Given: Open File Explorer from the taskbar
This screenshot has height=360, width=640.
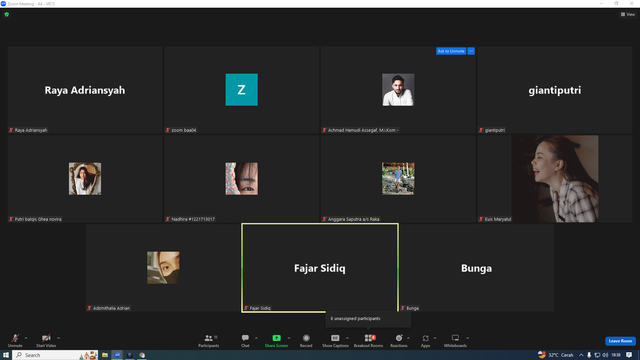Looking at the screenshot, I should (105, 355).
